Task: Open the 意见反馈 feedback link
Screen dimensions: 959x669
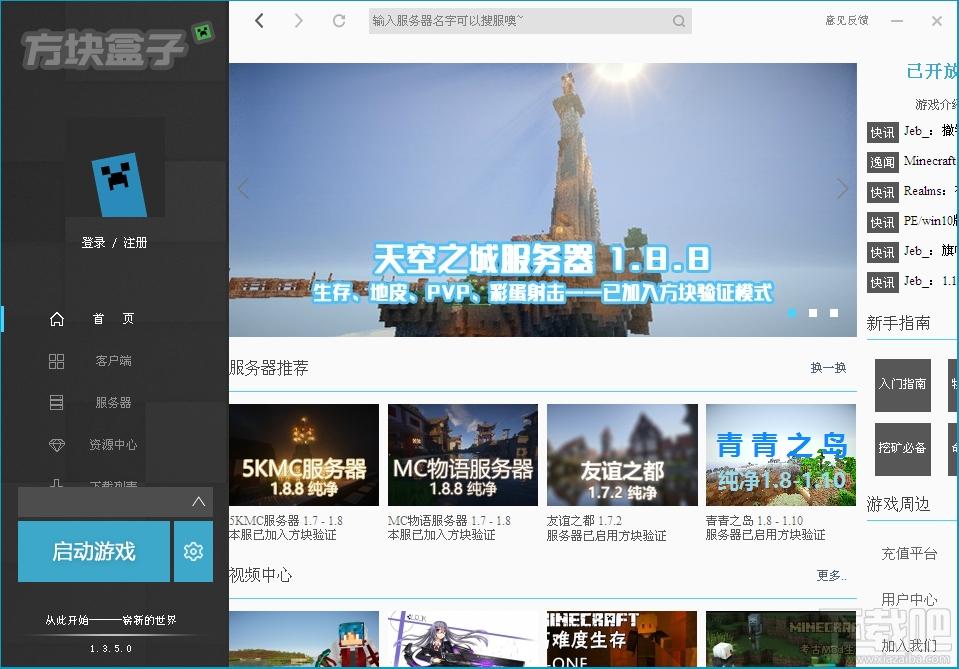Action: coord(846,20)
